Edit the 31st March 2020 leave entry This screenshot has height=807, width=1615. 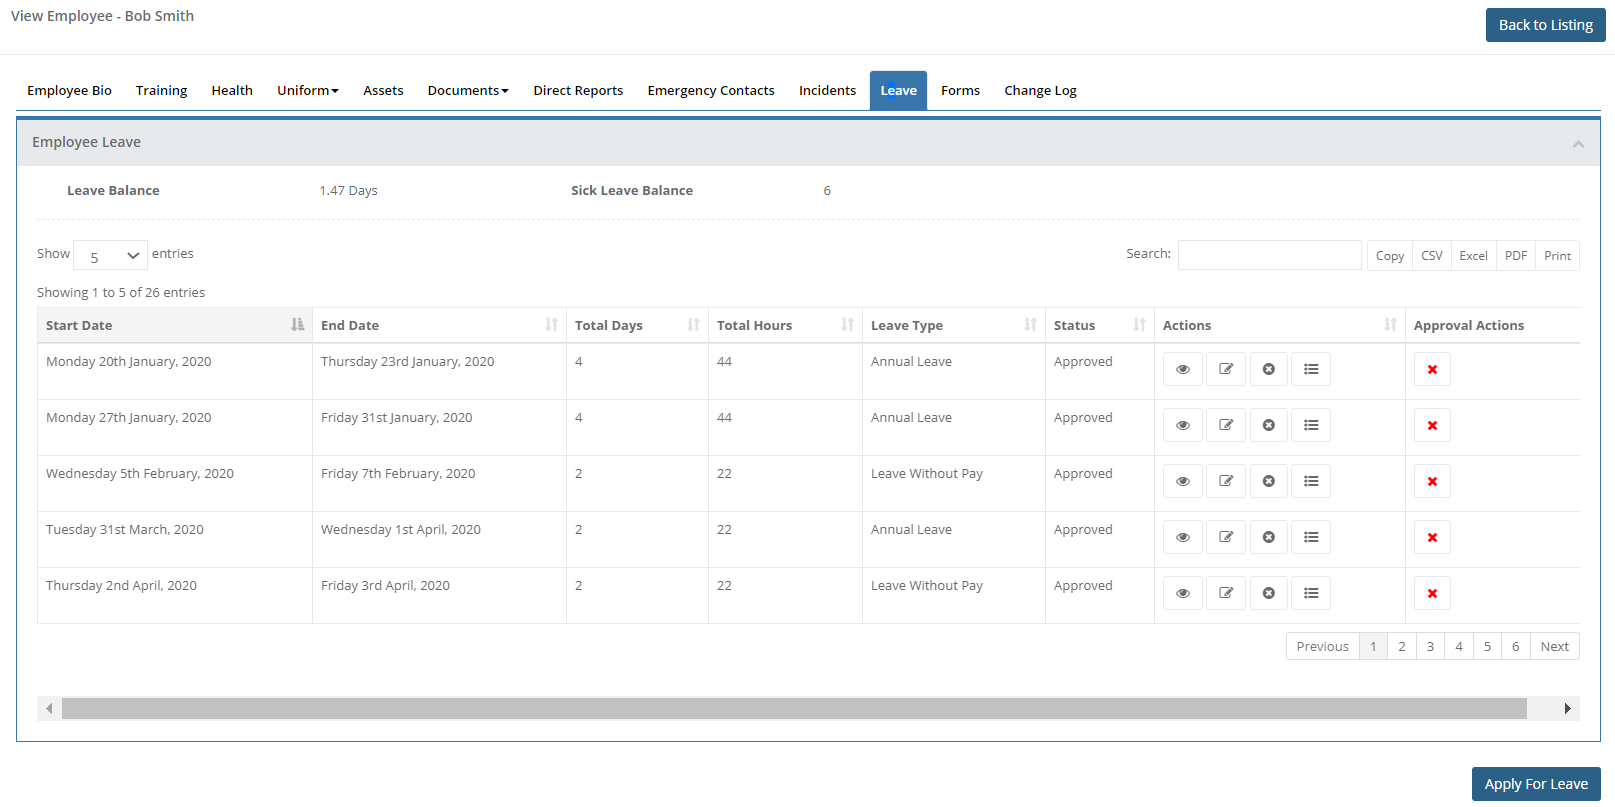coord(1226,537)
